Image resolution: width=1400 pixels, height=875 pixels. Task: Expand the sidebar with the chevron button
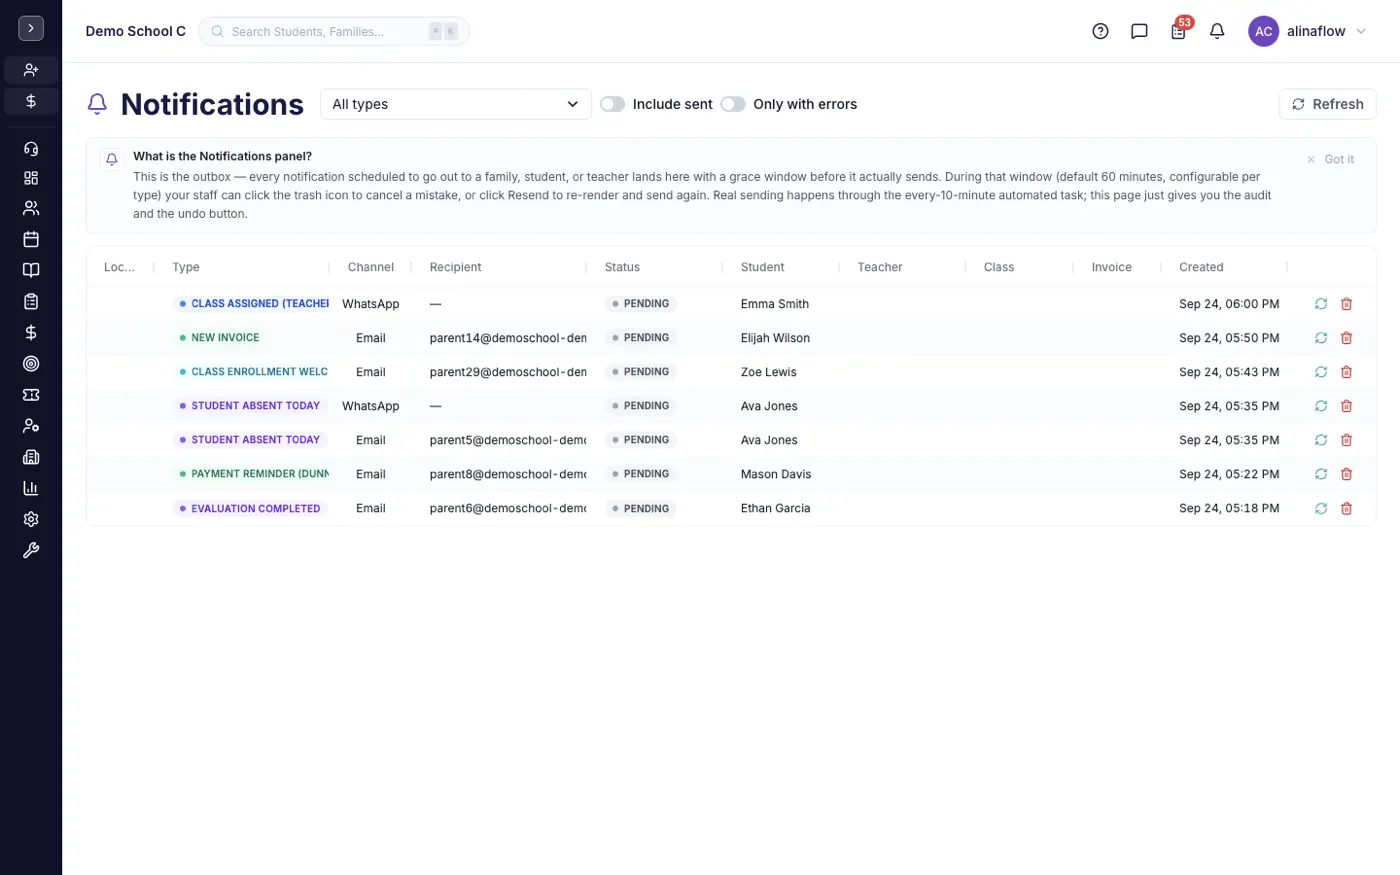coord(31,29)
